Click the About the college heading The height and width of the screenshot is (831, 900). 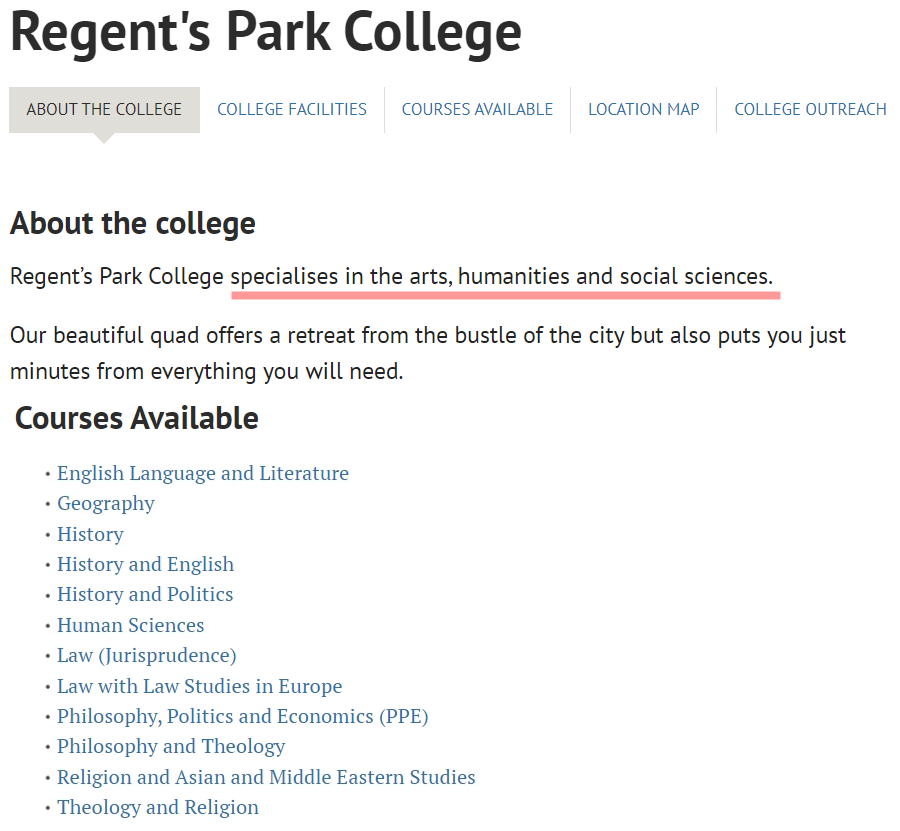pos(133,223)
